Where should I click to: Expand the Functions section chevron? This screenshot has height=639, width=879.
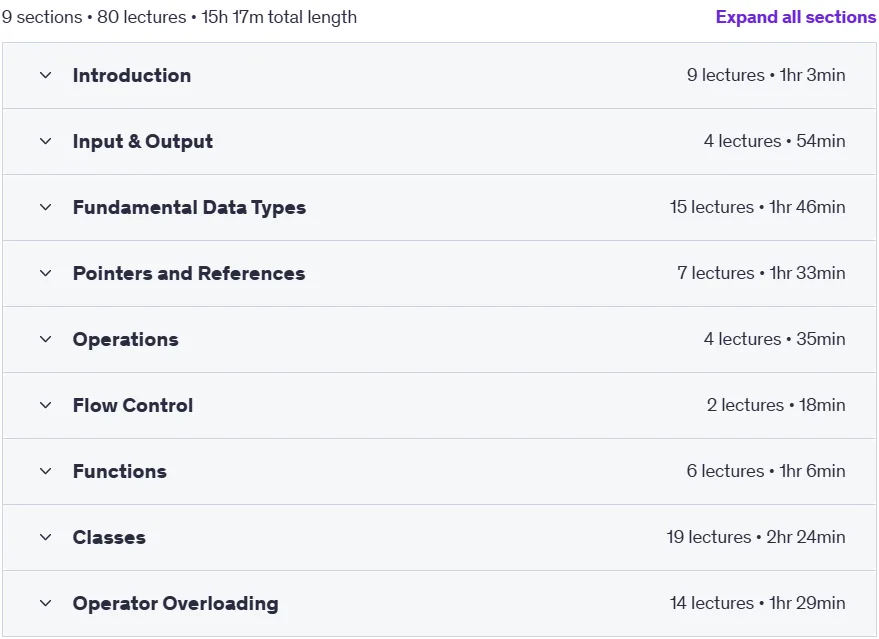[45, 471]
